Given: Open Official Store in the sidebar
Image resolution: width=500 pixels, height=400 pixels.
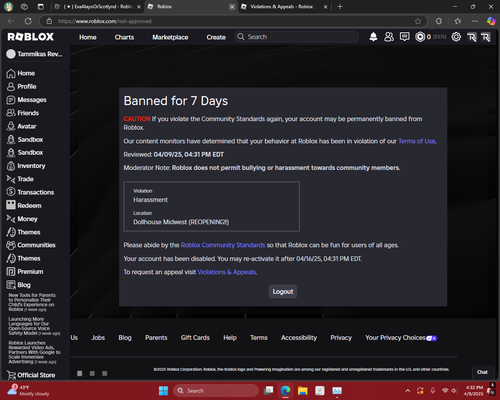Looking at the screenshot, I should pyautogui.click(x=31, y=375).
